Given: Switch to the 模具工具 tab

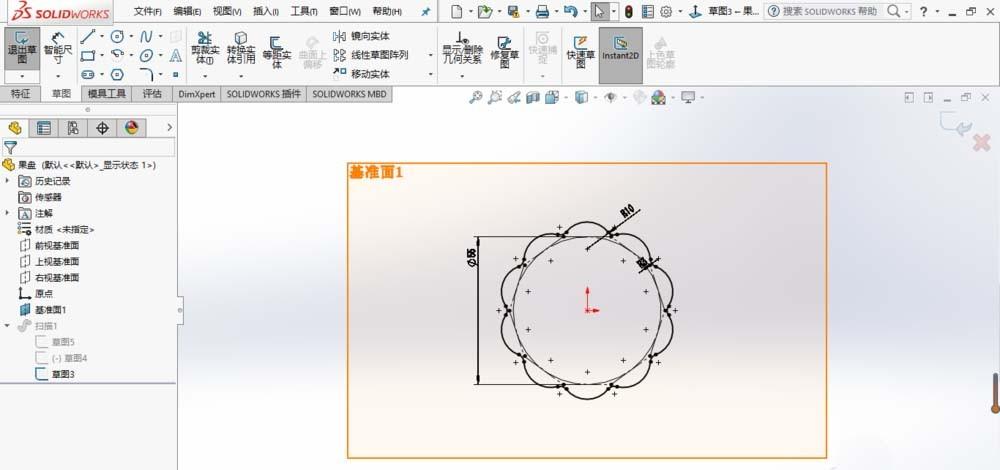Looking at the screenshot, I should pyautogui.click(x=107, y=94).
